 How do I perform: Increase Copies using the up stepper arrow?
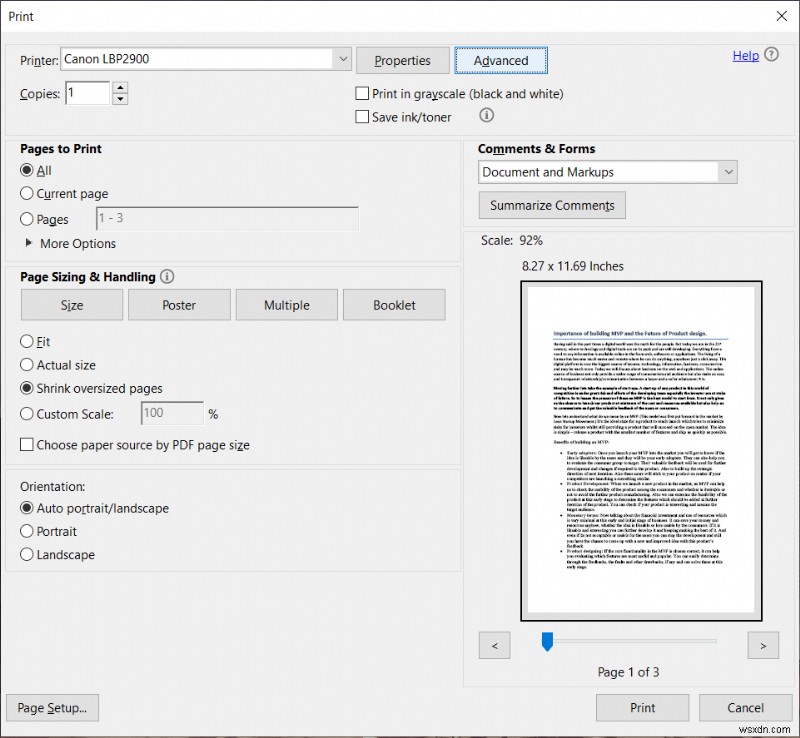tap(121, 87)
